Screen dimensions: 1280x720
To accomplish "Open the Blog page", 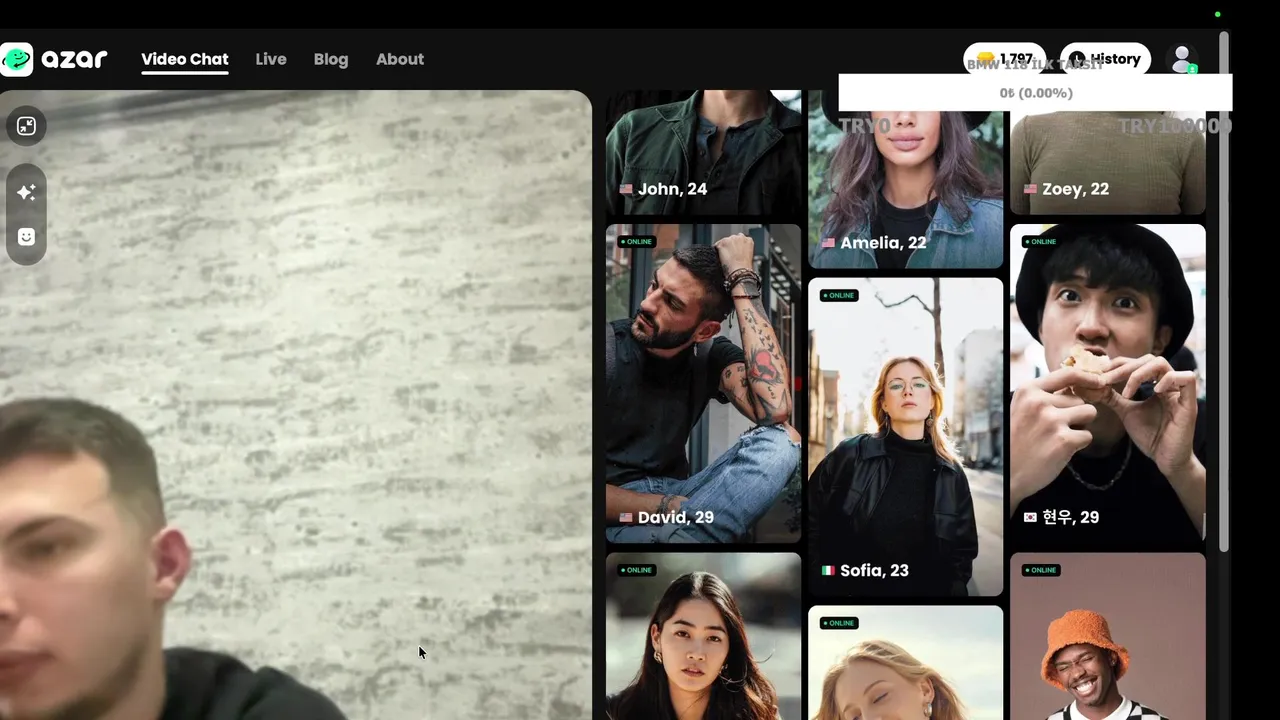I will tap(331, 59).
